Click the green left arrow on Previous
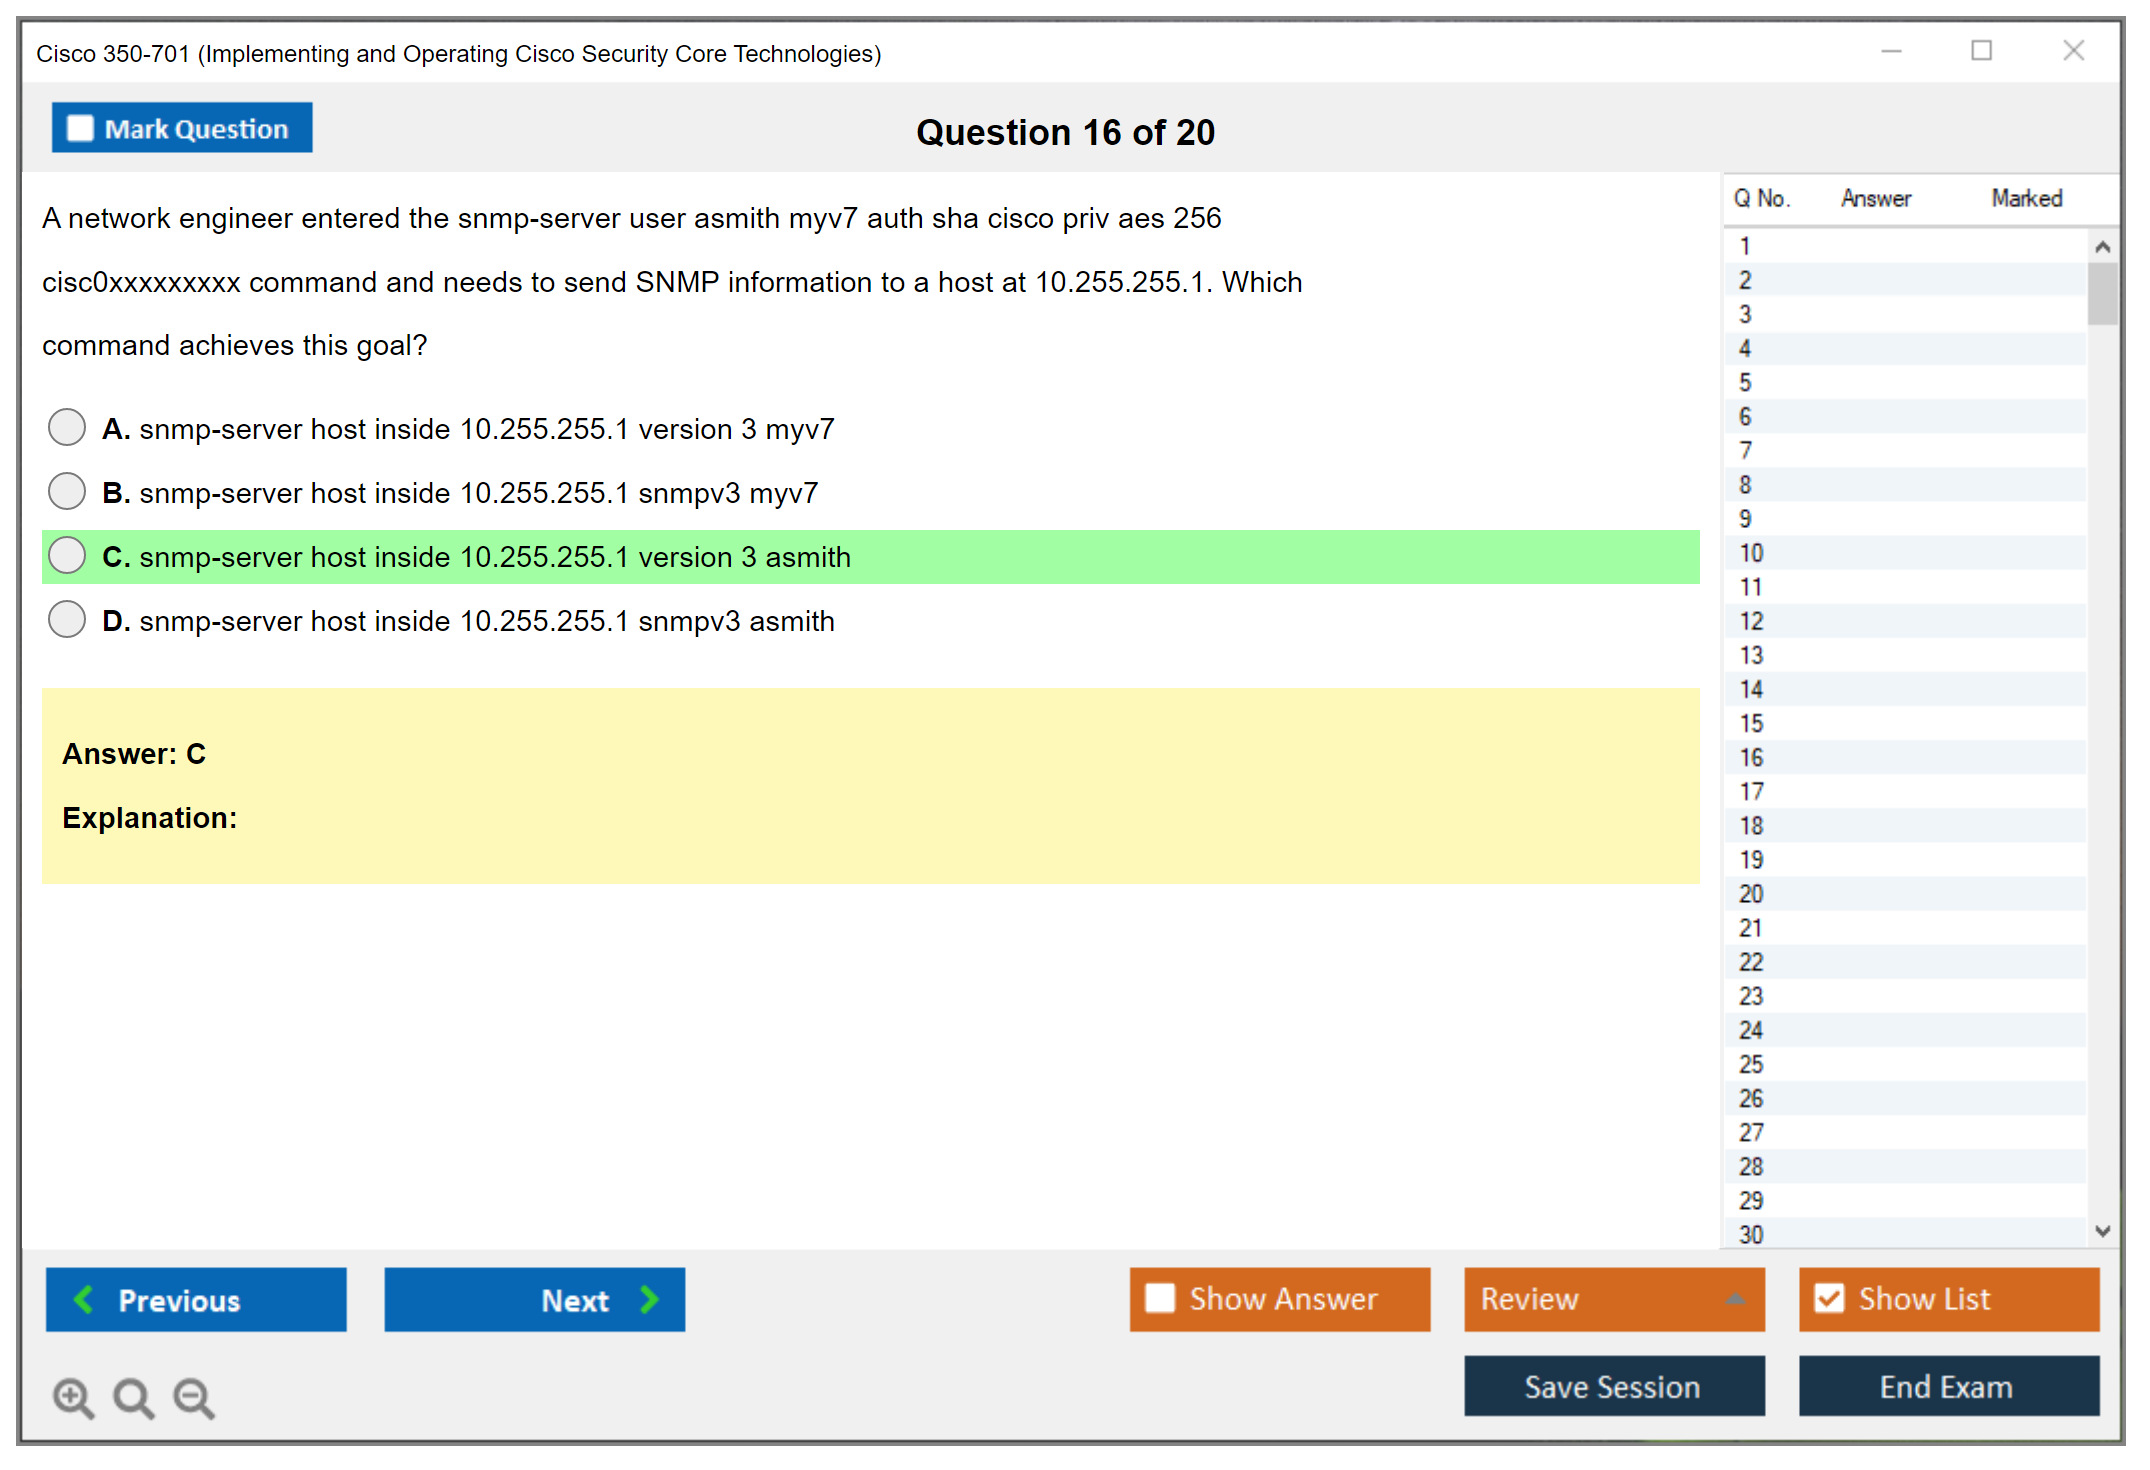The height and width of the screenshot is (1470, 2150). [x=85, y=1299]
